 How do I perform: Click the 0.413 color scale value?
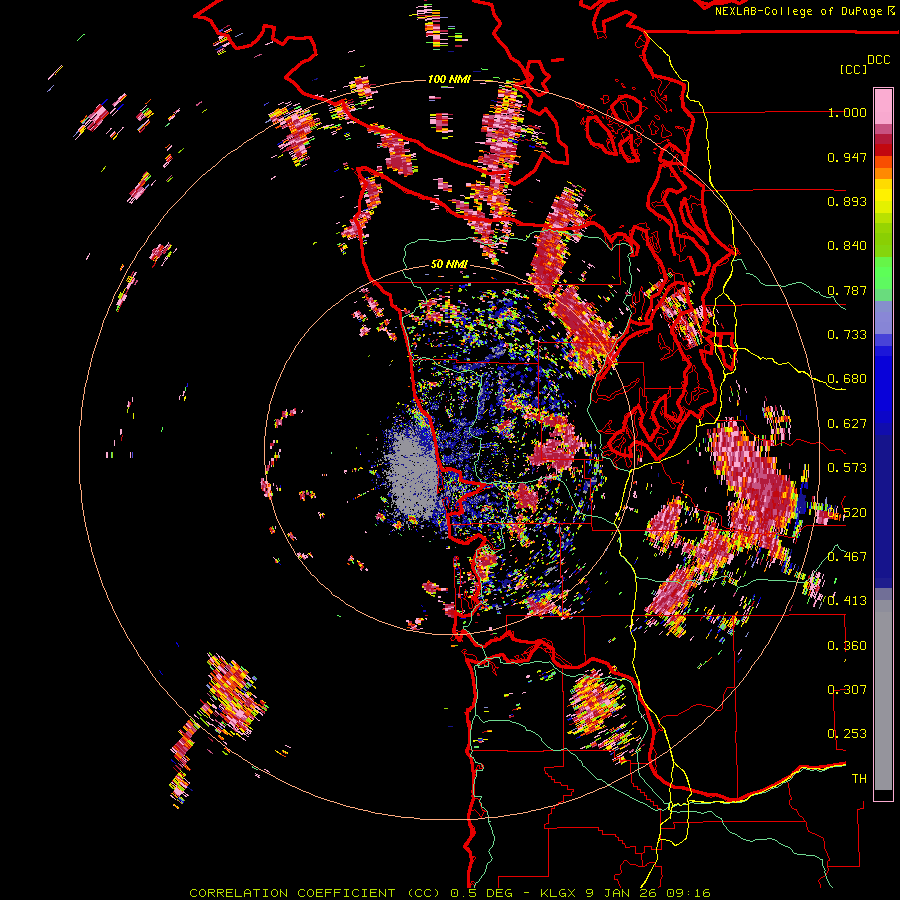(x=847, y=601)
